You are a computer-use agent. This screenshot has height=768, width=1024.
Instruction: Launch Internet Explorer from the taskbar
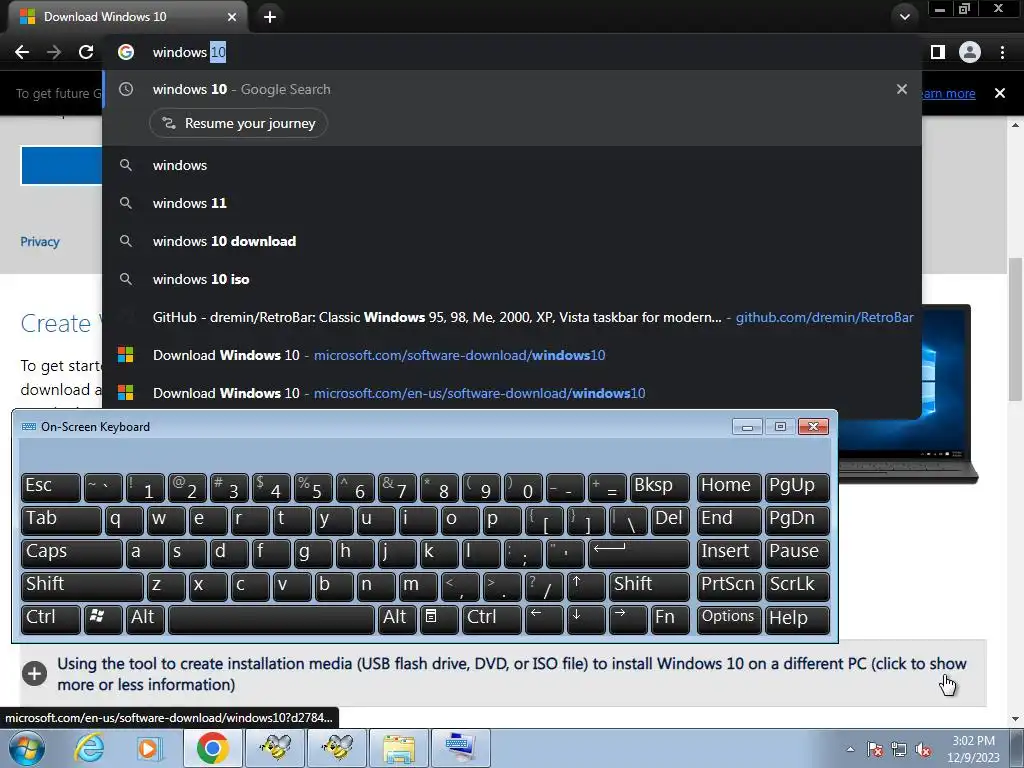88,748
